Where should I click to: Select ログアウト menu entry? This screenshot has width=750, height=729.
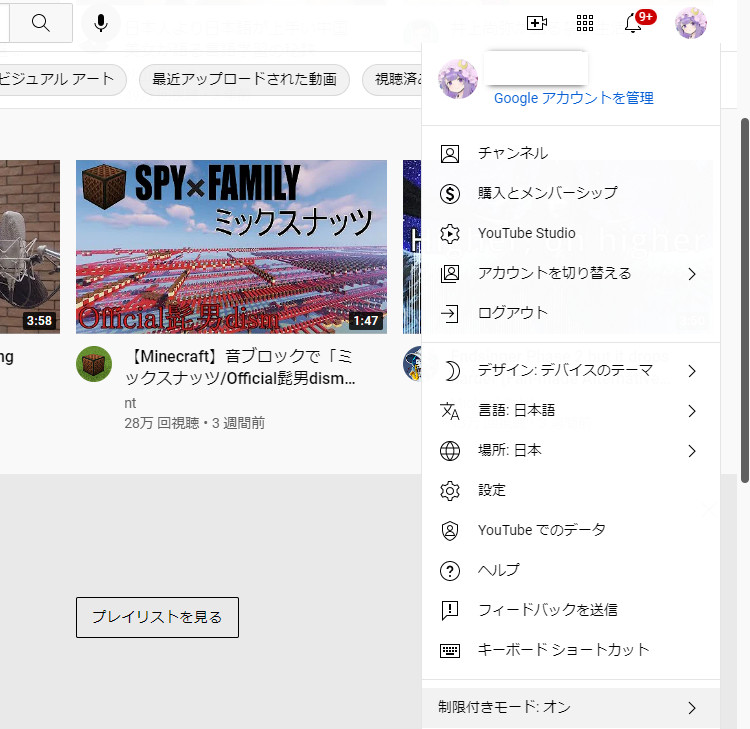(x=571, y=313)
